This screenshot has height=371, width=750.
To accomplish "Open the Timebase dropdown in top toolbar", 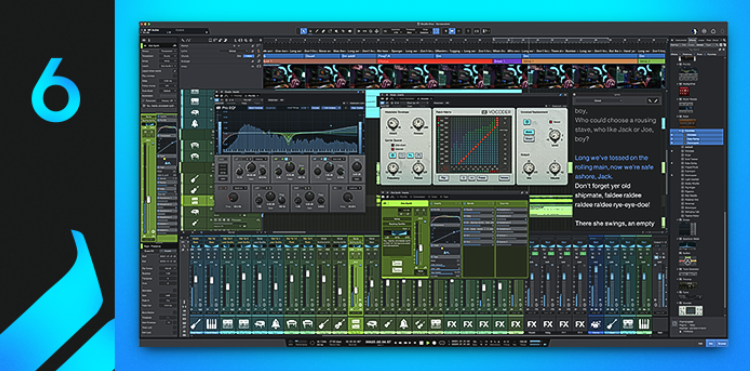I will 410,31.
